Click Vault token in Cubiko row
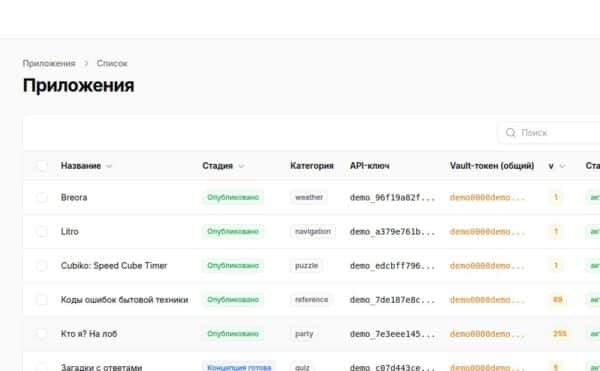This screenshot has height=371, width=600. [x=487, y=265]
